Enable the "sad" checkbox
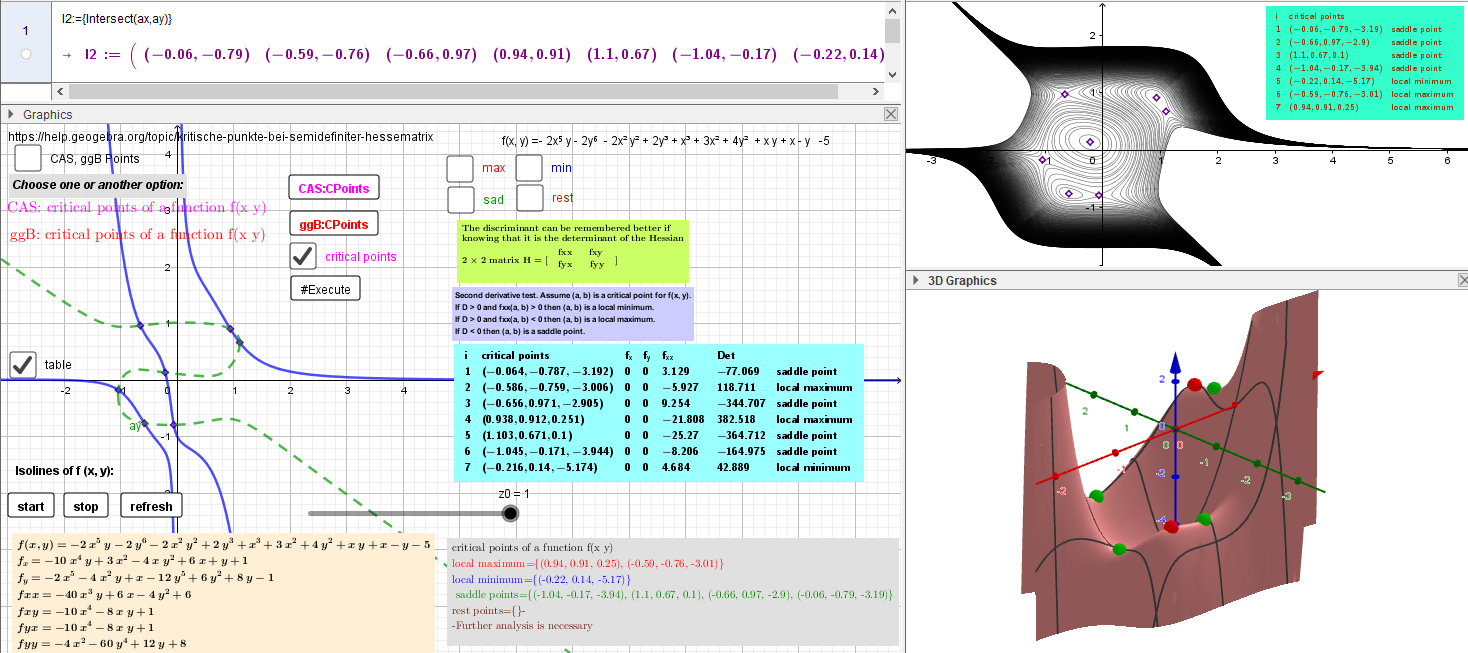The width and height of the screenshot is (1468, 653). click(x=460, y=199)
